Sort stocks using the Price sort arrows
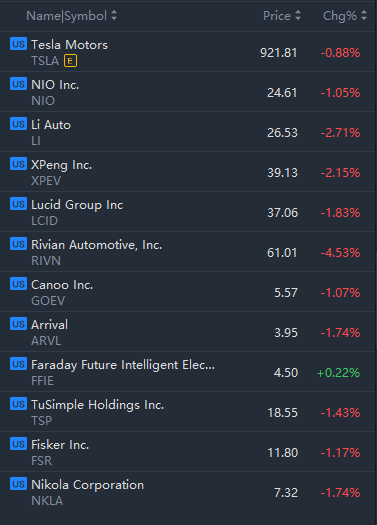The height and width of the screenshot is (525, 377). point(298,15)
